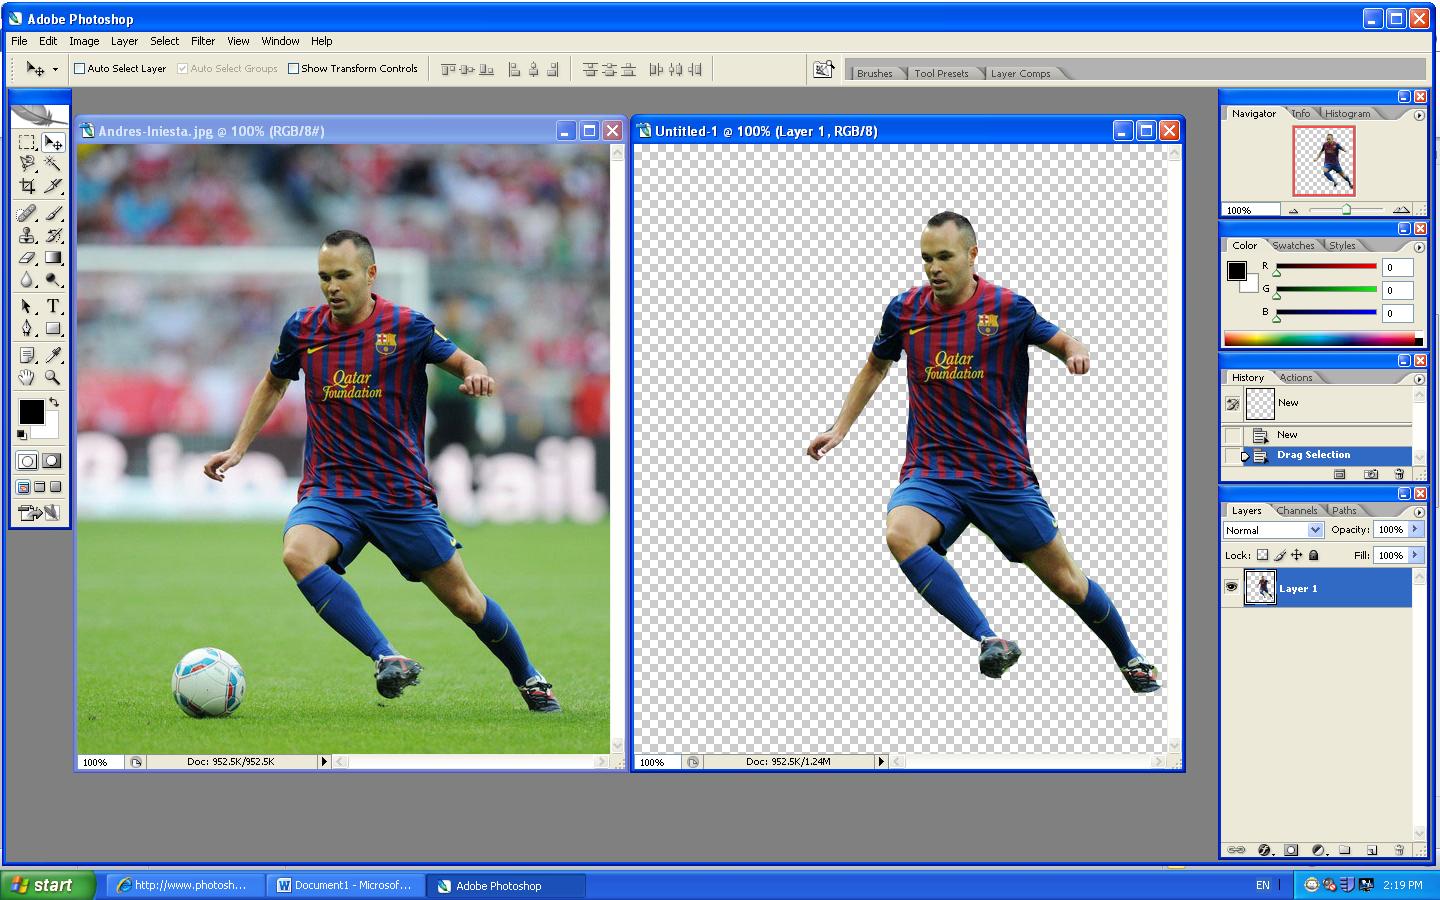Choose the Pen tool

[27, 328]
